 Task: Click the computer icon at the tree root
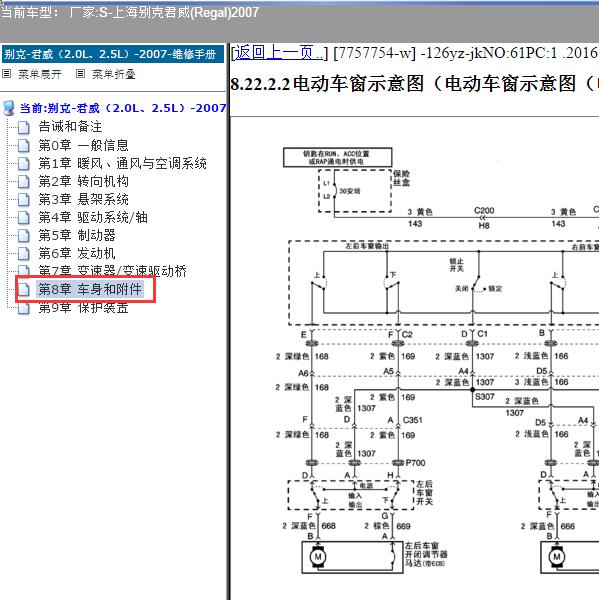click(9, 108)
